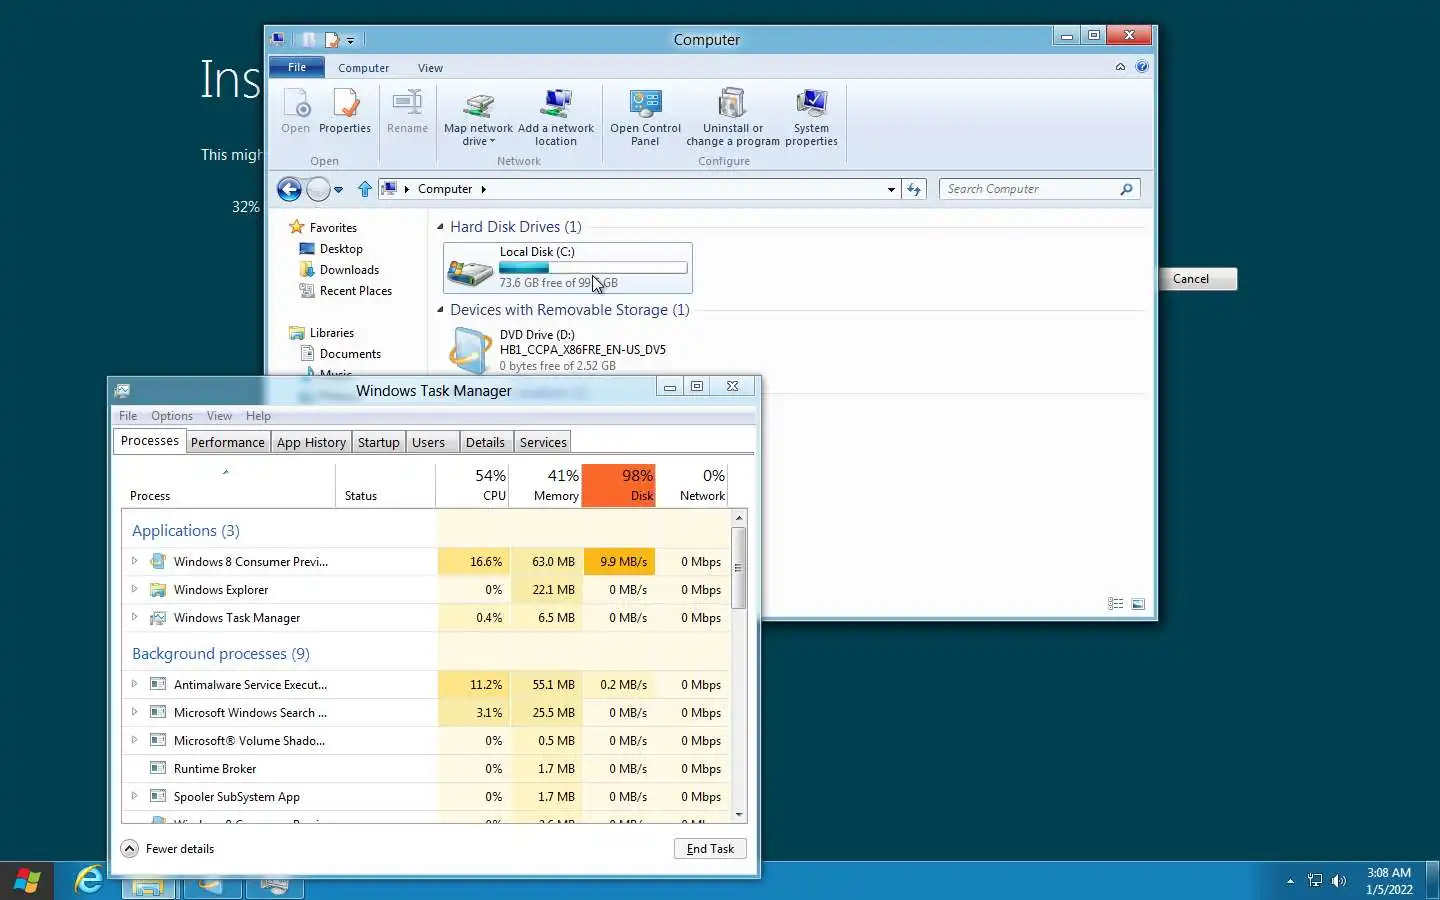Screen dimensions: 1440x900
Task: Switch to the Performance tab
Action: [x=228, y=442]
